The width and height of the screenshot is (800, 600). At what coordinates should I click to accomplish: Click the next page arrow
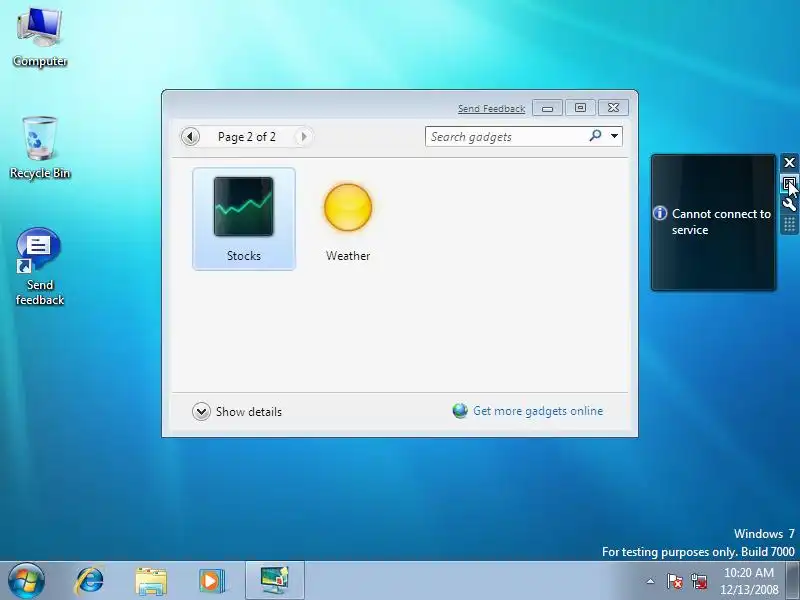(x=304, y=137)
